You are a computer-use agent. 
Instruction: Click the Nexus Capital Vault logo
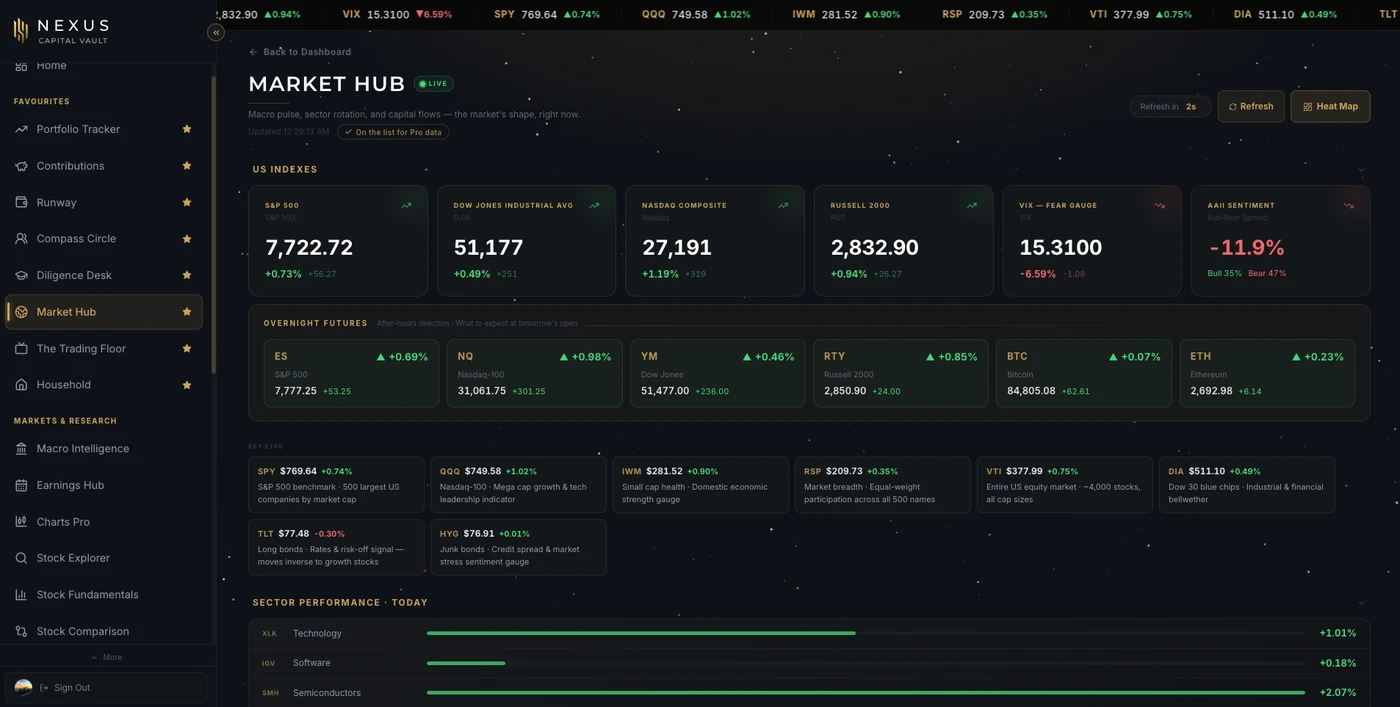[61, 30]
